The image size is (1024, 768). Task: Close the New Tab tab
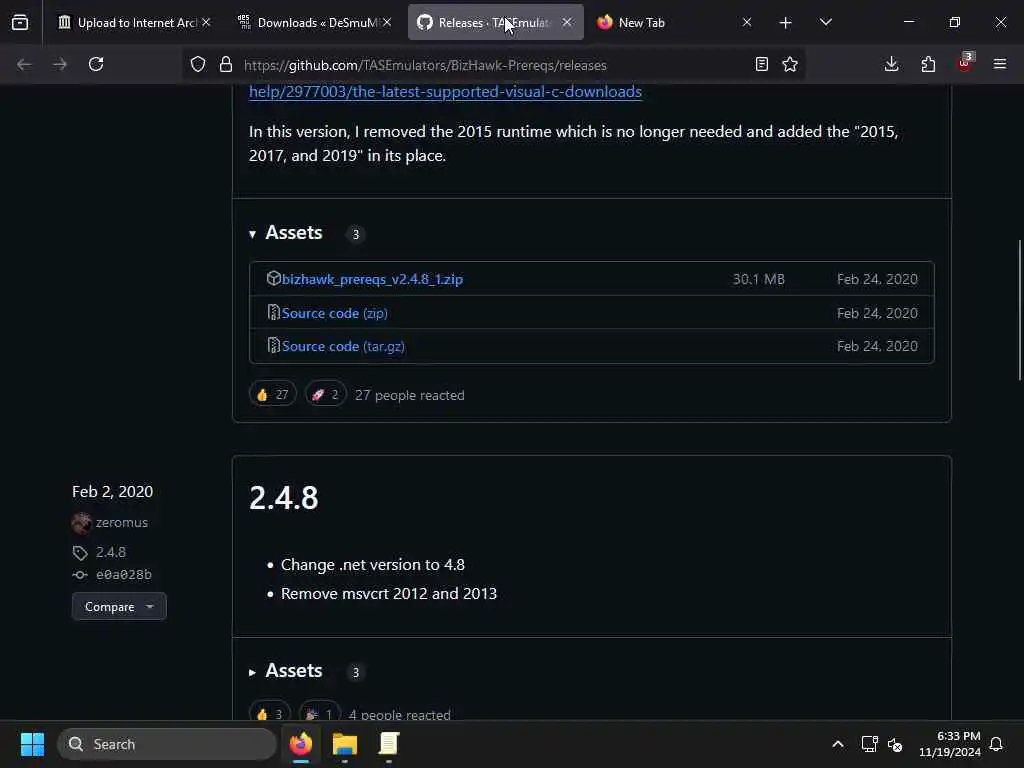[746, 22]
